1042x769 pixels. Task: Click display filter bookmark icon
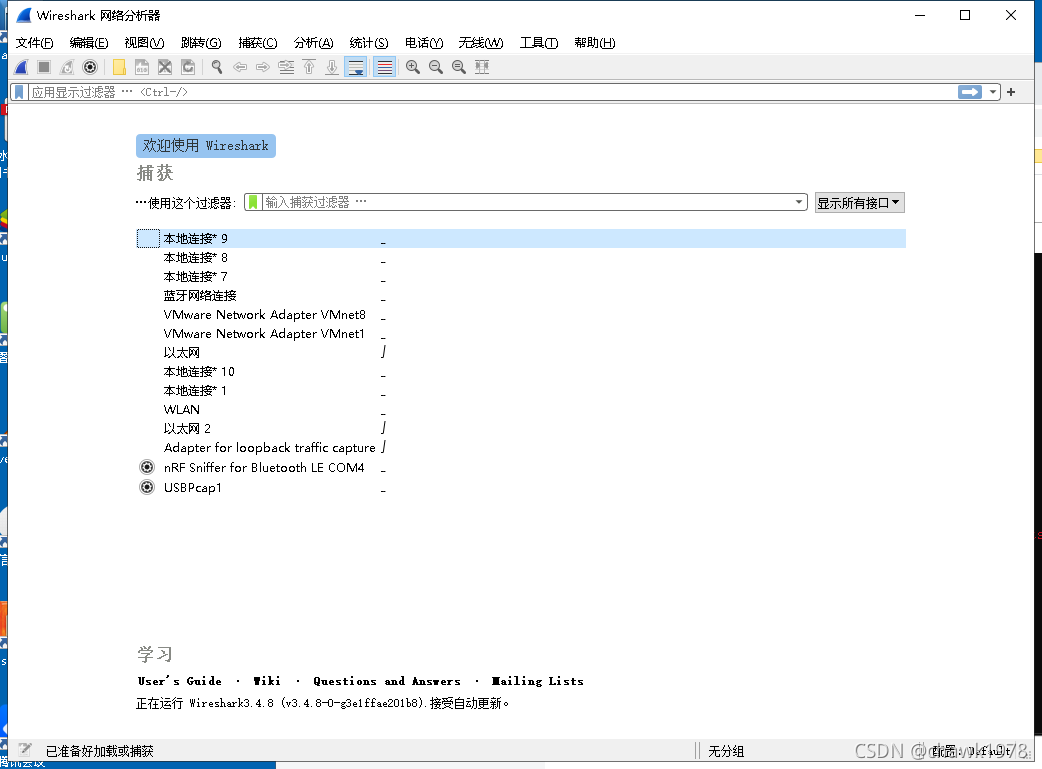point(19,92)
